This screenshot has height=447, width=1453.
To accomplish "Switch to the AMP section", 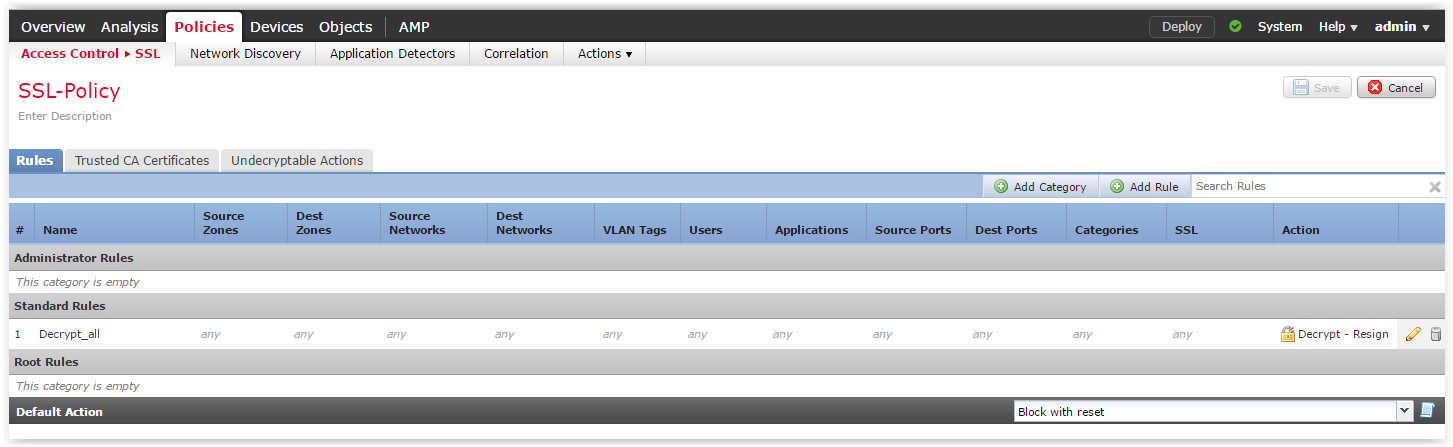I will point(414,27).
